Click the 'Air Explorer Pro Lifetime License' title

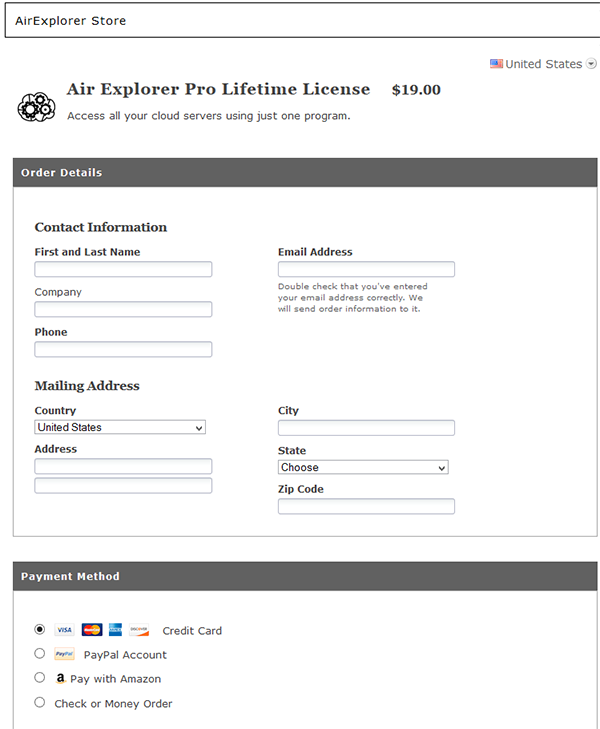(x=218, y=89)
